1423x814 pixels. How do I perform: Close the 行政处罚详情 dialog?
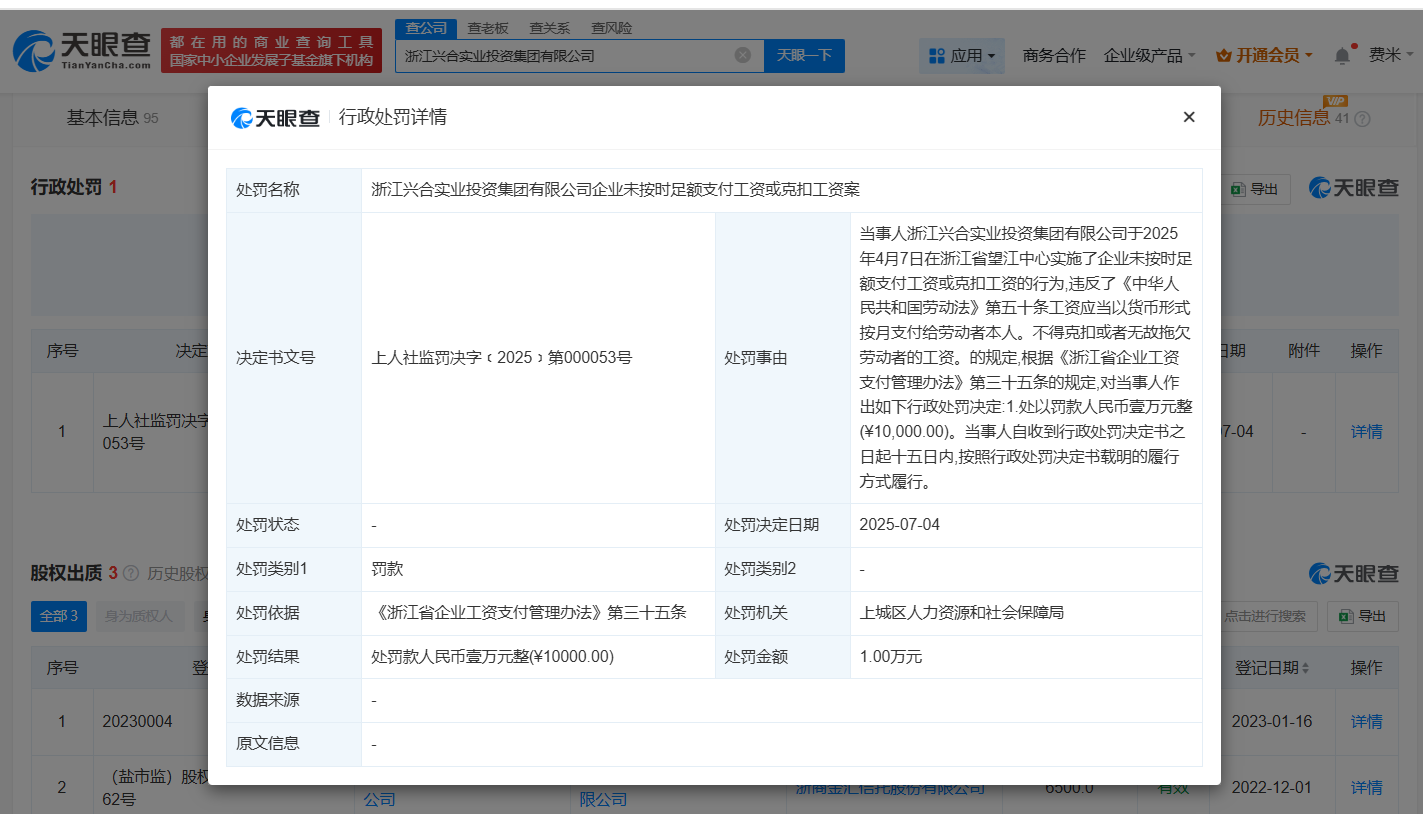[1189, 117]
